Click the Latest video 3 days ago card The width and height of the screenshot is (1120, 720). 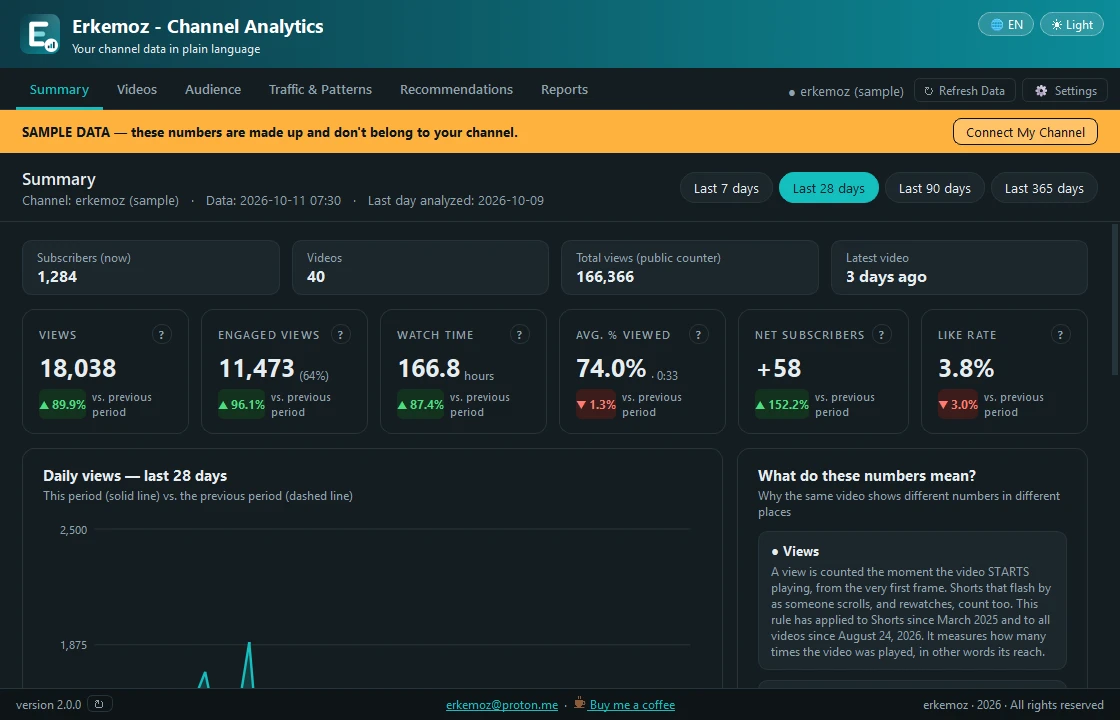click(x=959, y=267)
